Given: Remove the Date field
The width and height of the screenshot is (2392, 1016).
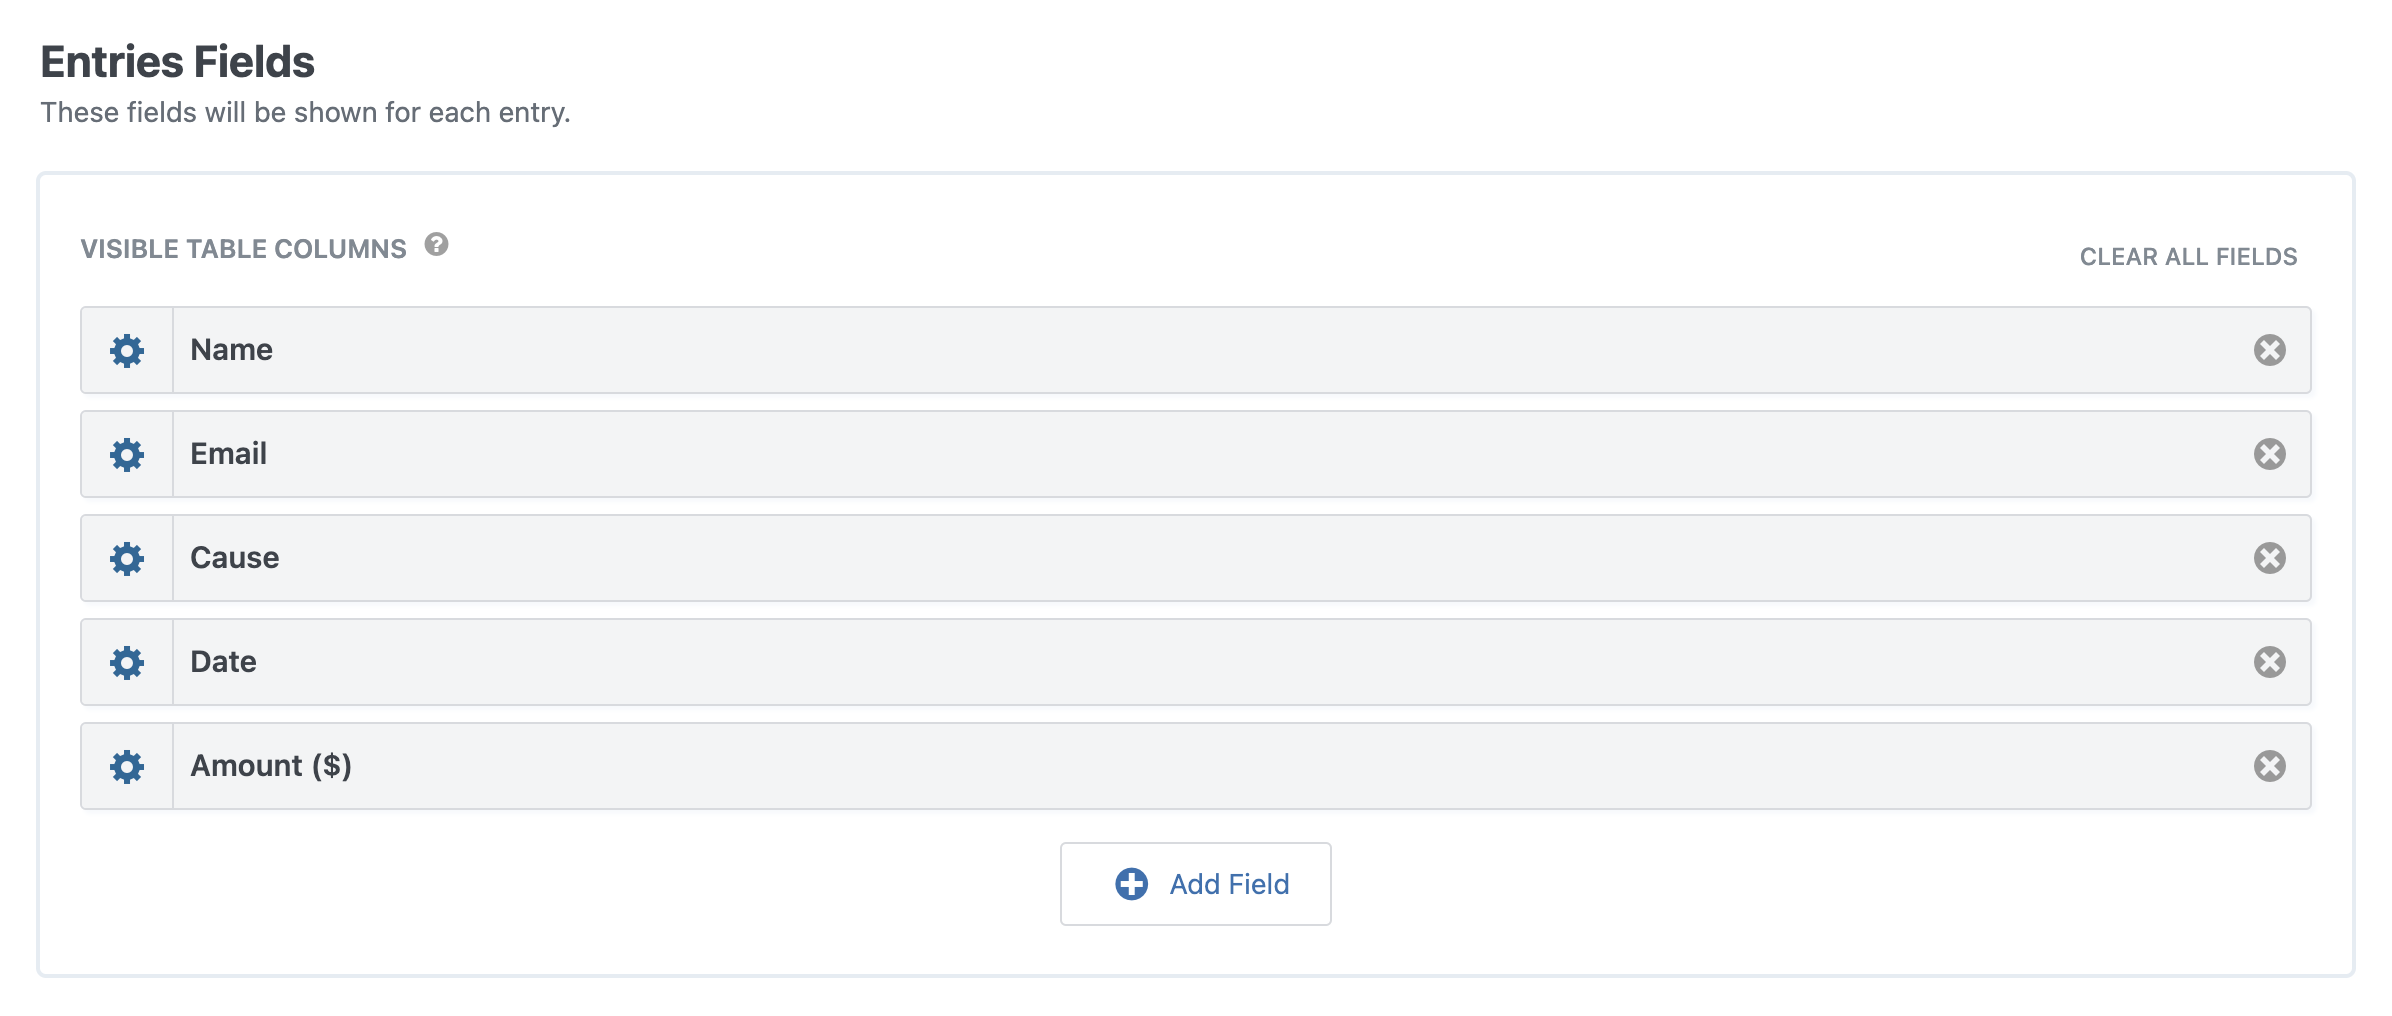Looking at the screenshot, I should click(x=2269, y=662).
